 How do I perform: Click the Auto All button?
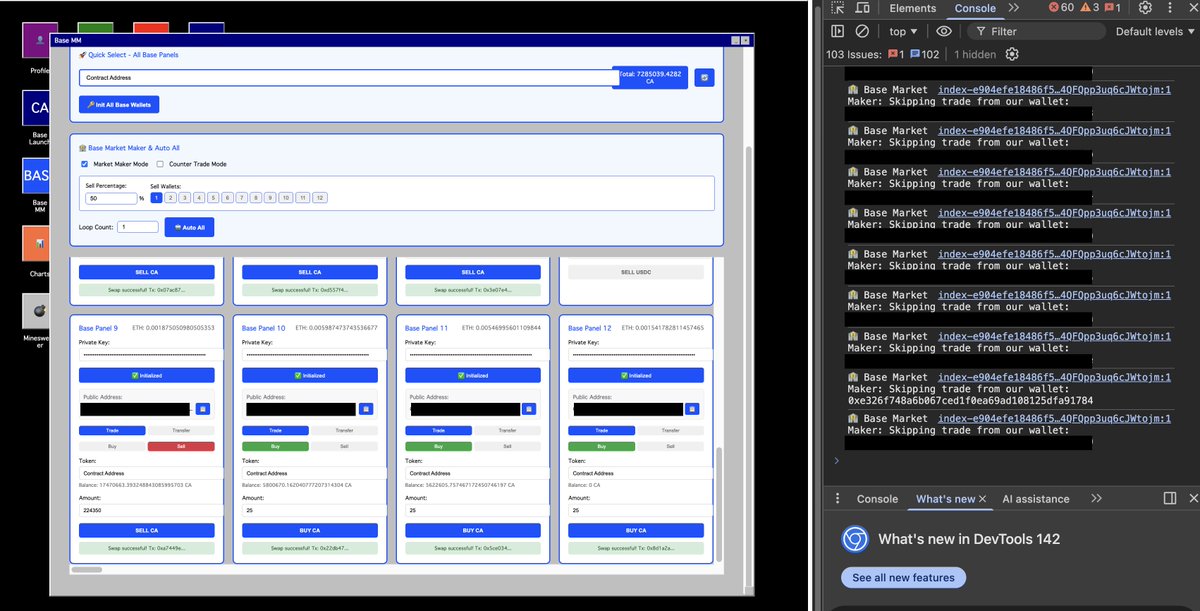coord(189,227)
